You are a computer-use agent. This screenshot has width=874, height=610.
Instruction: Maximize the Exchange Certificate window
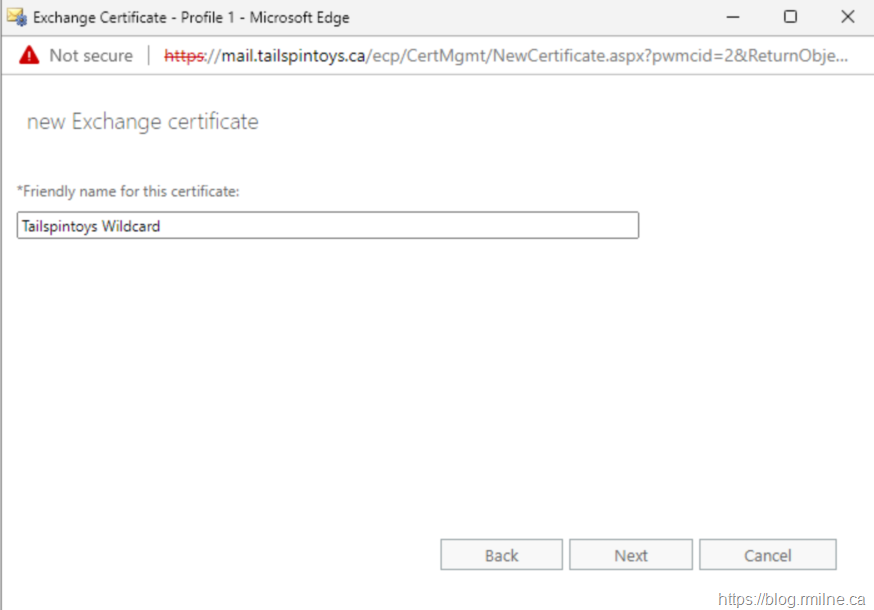coord(790,17)
